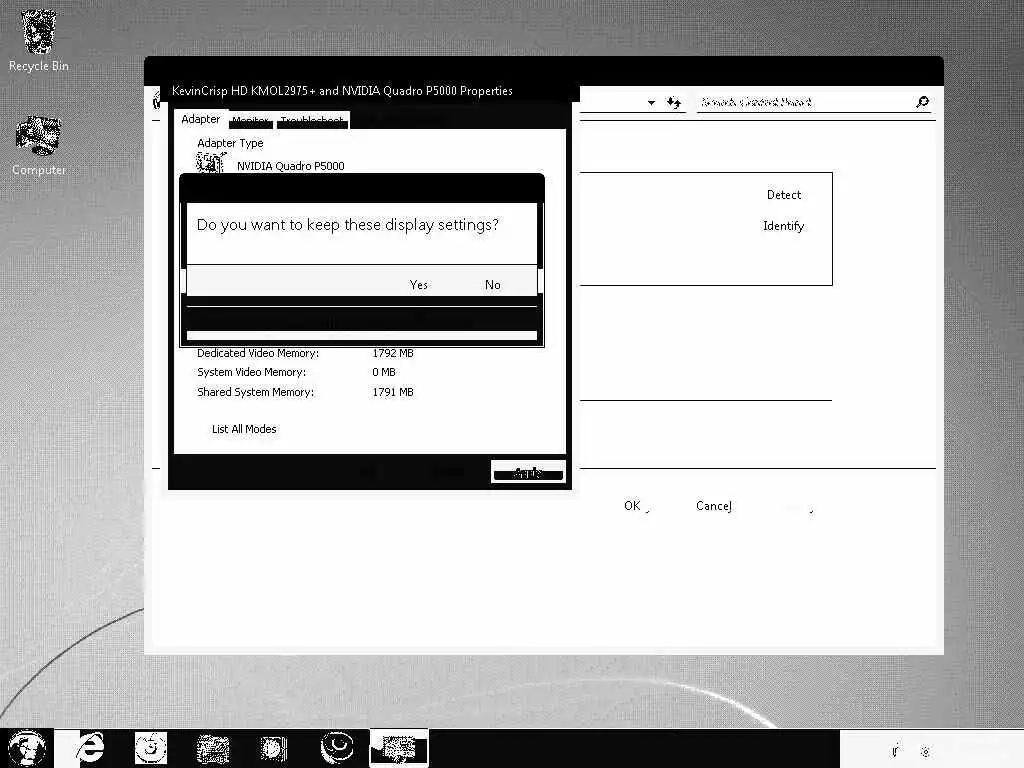Open the Recycle Bin desktop icon

[38, 39]
